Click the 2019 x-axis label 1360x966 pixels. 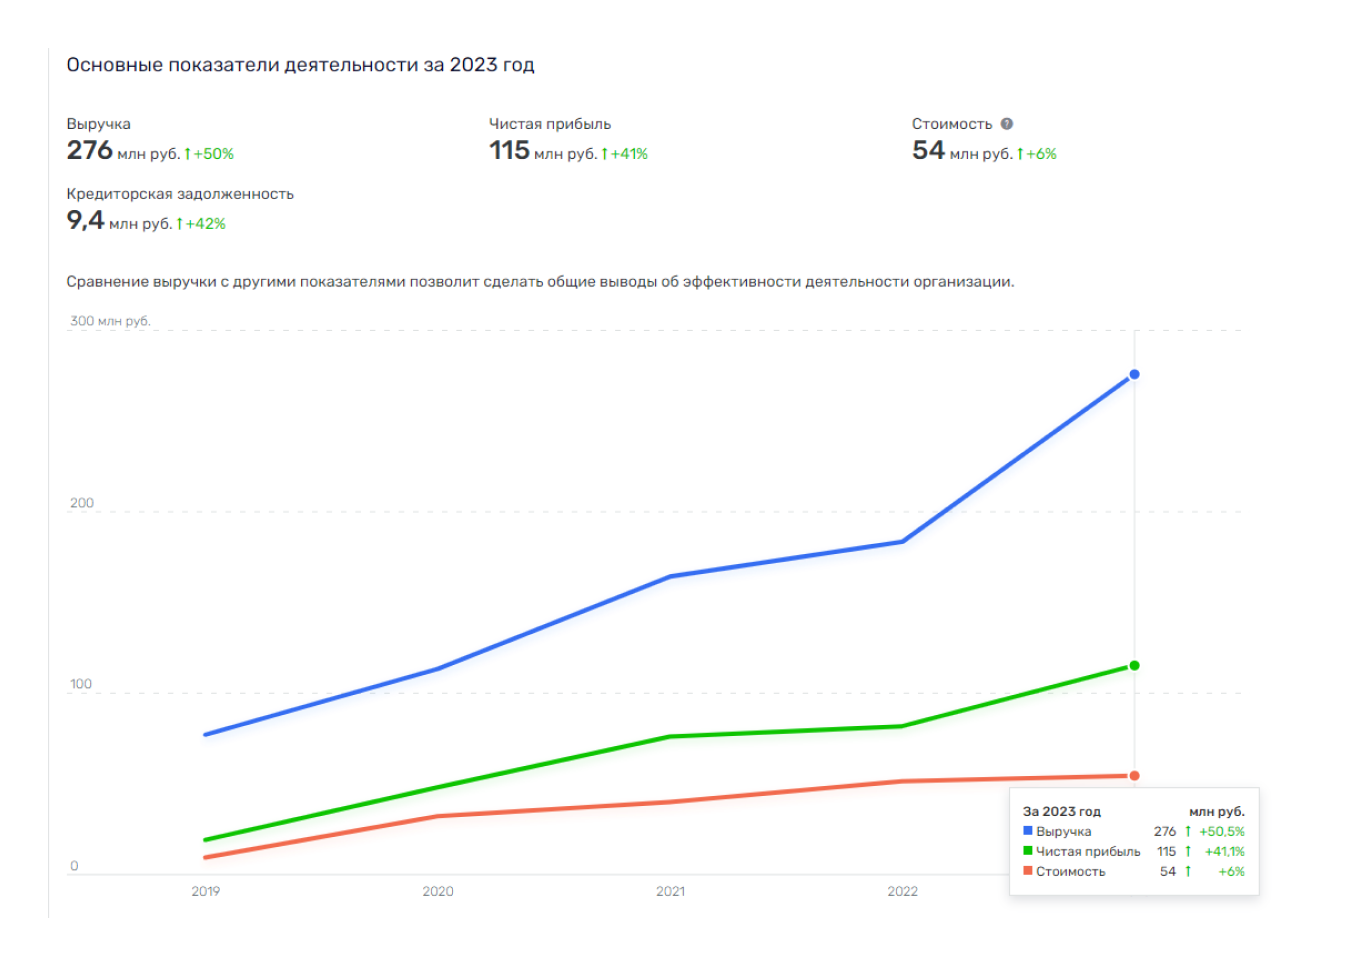[206, 891]
